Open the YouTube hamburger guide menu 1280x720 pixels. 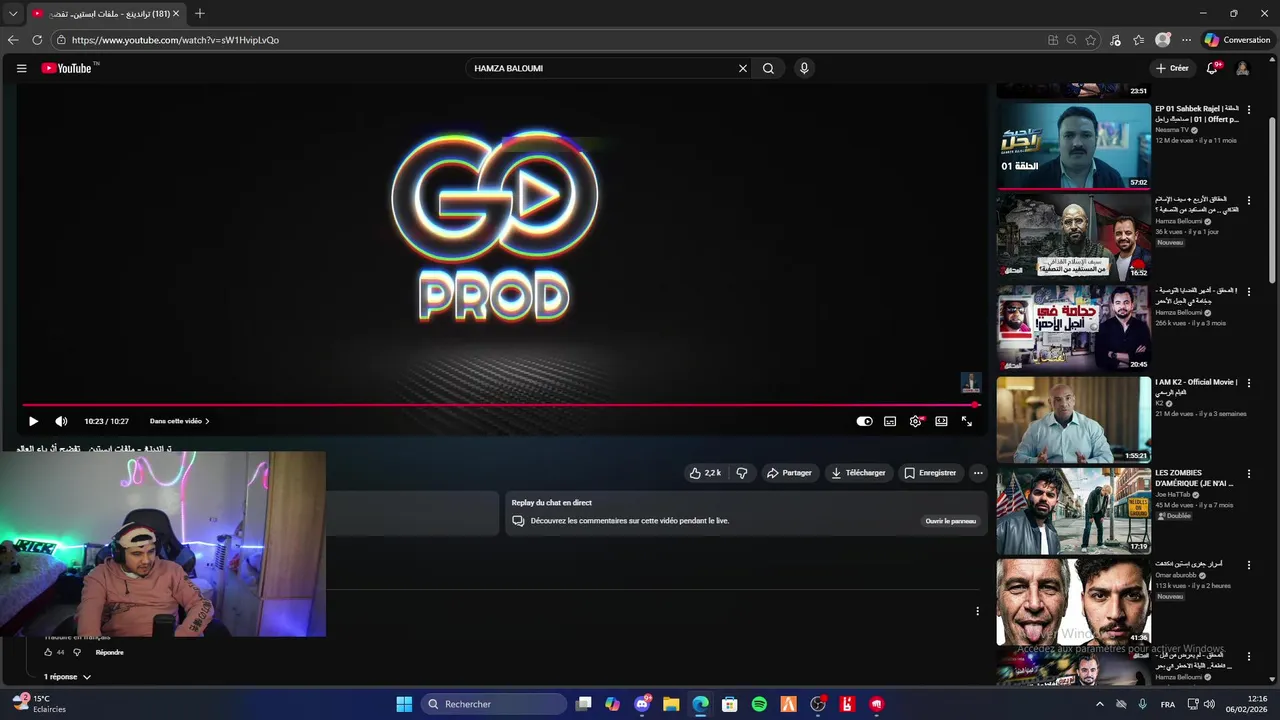click(21, 68)
